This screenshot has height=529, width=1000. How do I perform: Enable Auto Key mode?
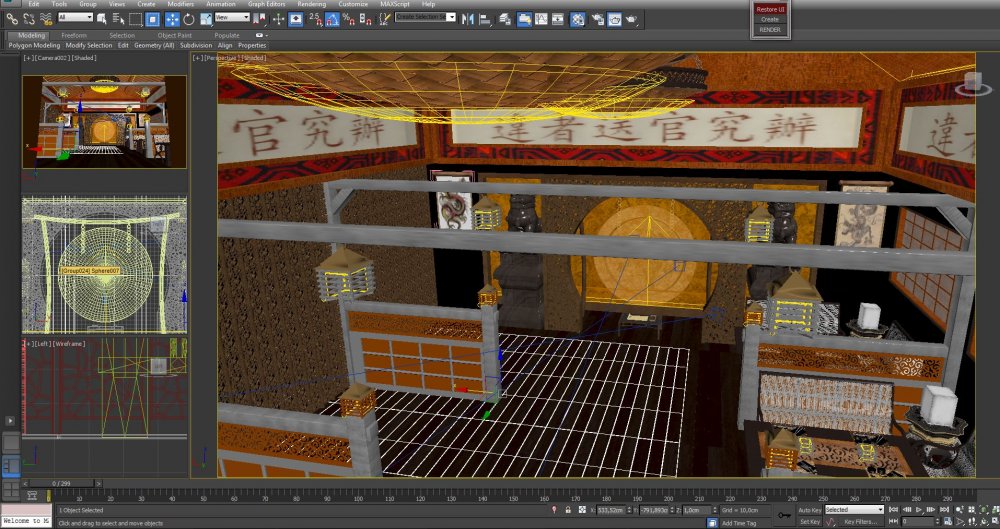(x=809, y=510)
